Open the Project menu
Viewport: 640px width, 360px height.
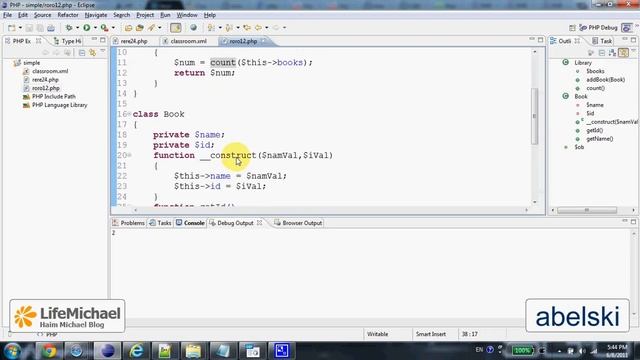tap(145, 15)
